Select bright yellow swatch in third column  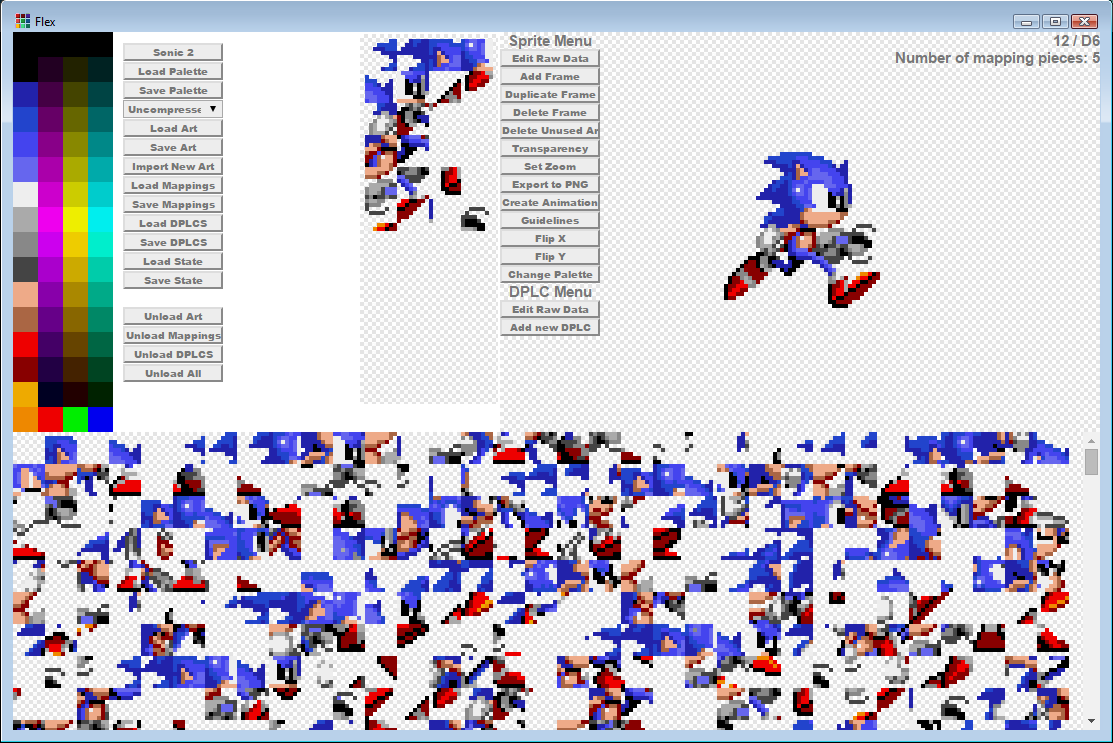[75, 219]
